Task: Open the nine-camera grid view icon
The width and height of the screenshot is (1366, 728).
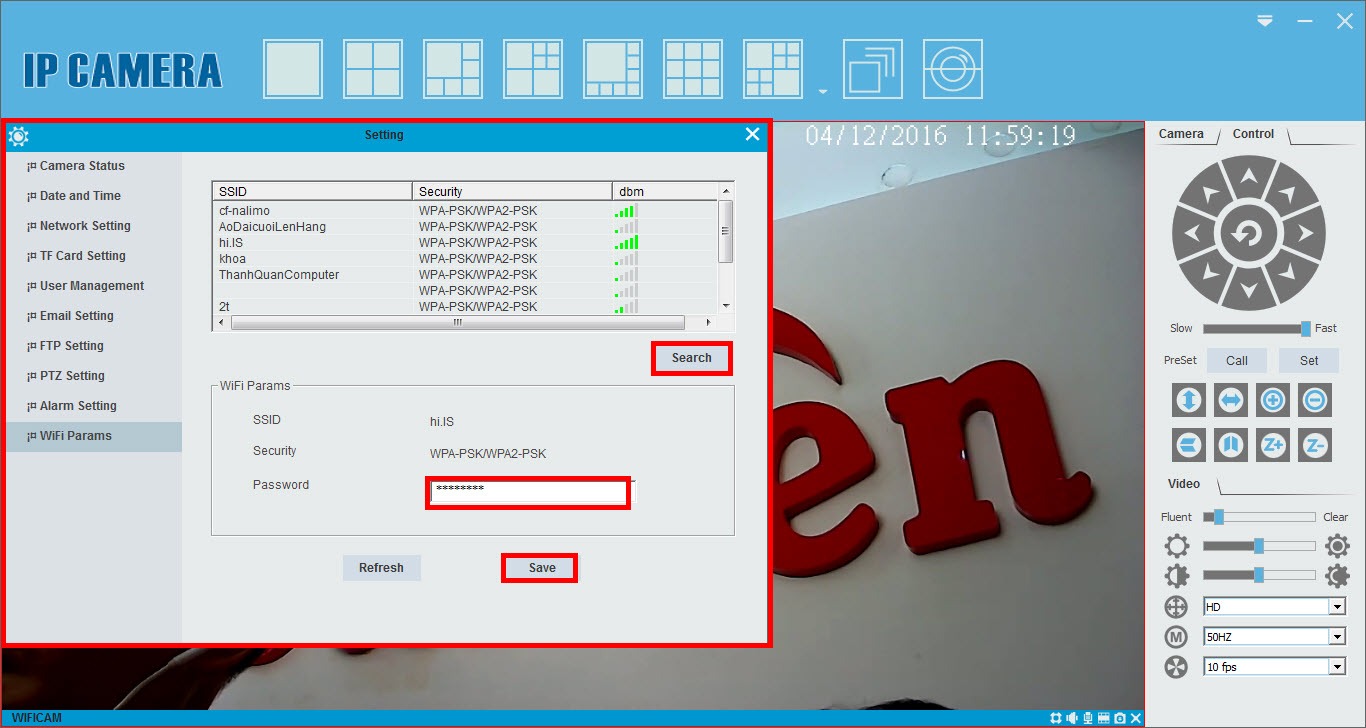Action: coord(692,68)
